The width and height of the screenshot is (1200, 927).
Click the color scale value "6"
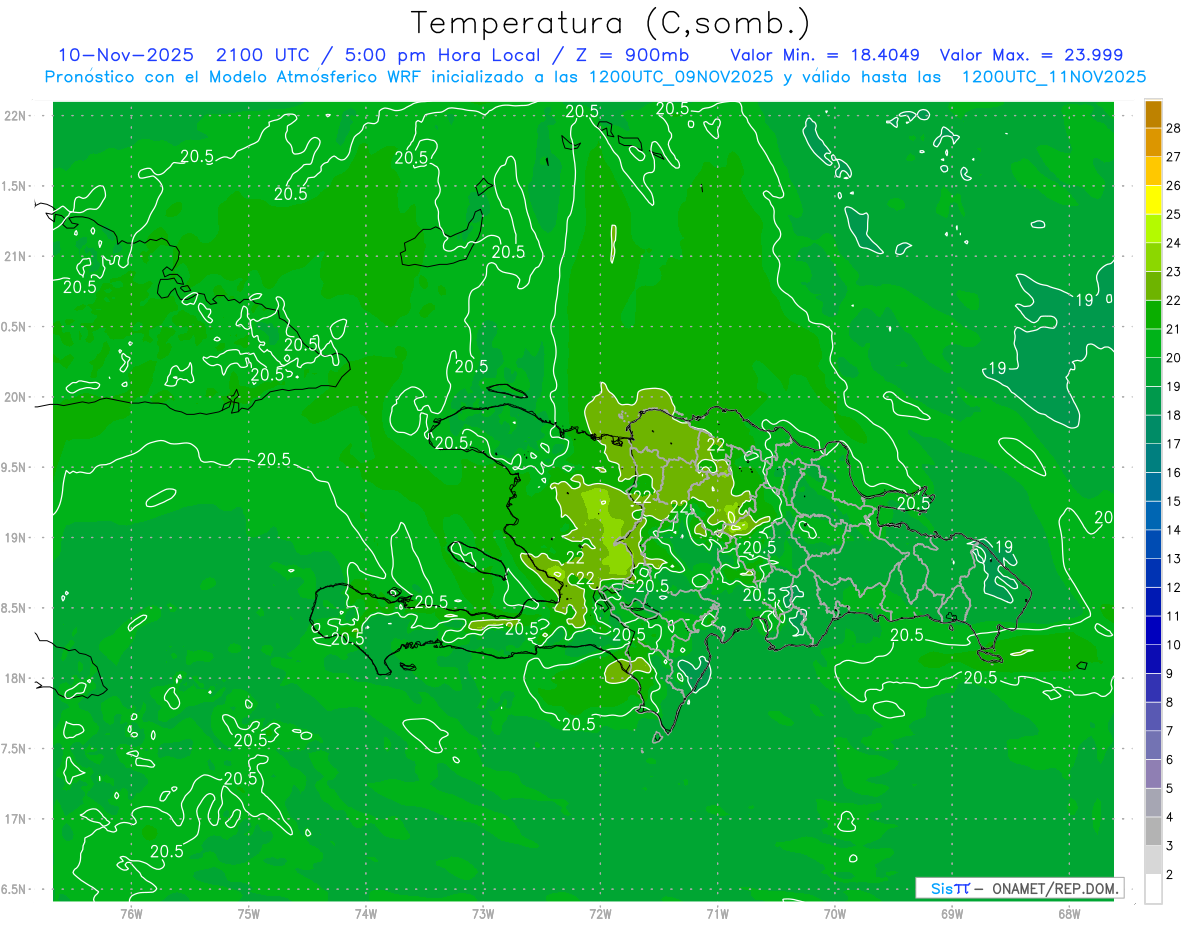click(x=1170, y=760)
